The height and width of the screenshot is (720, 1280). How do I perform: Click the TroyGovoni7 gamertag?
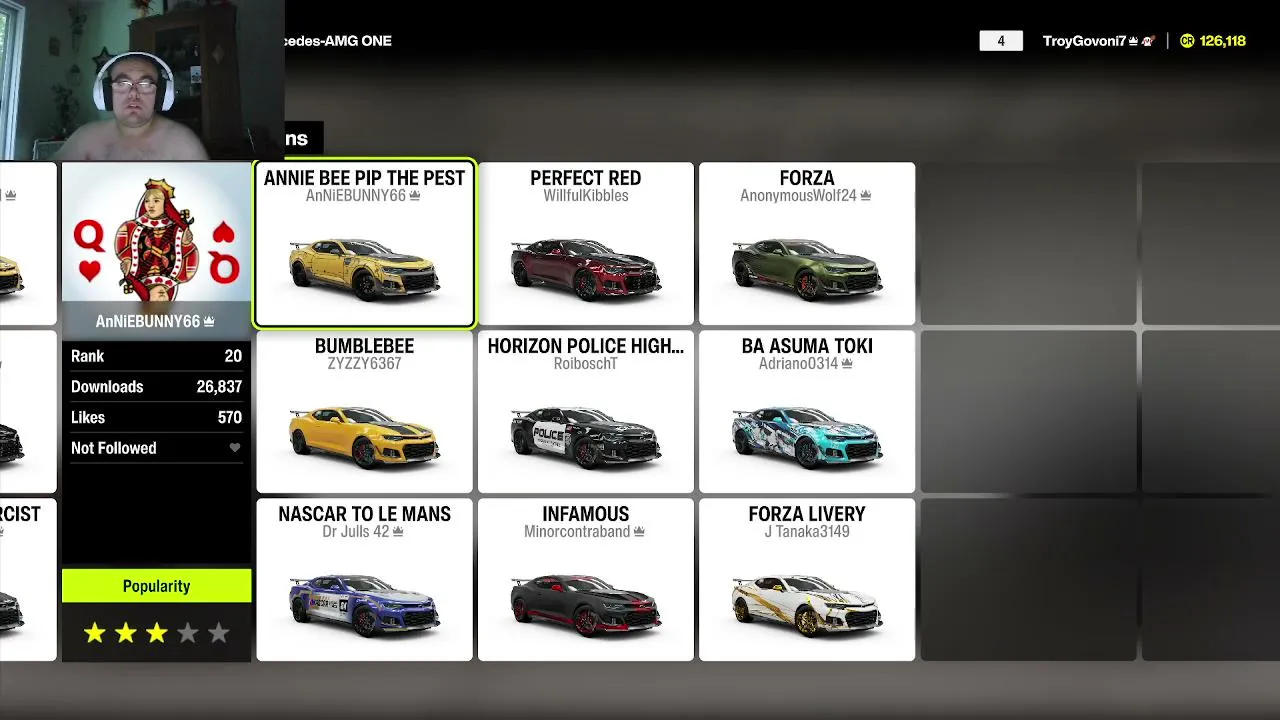pos(1085,41)
